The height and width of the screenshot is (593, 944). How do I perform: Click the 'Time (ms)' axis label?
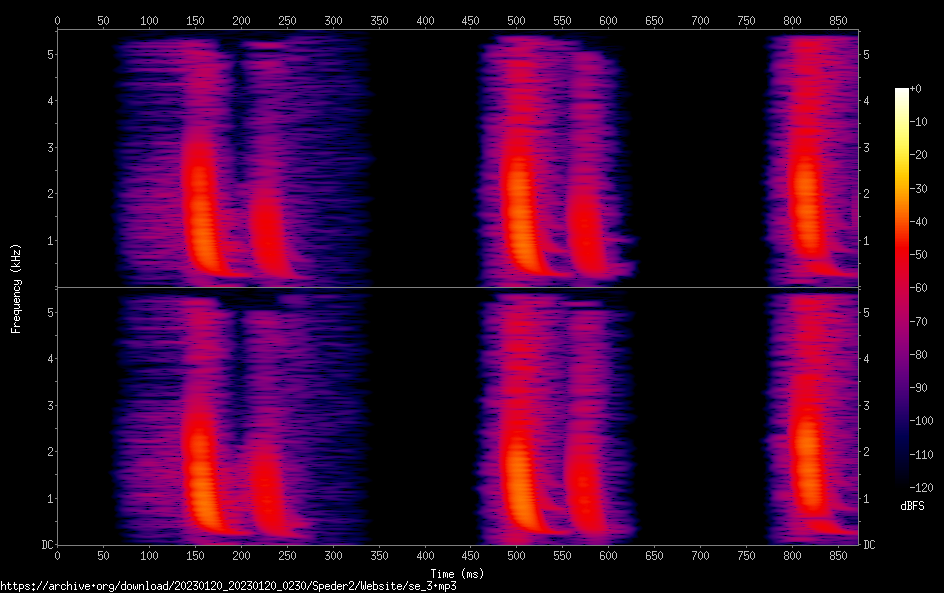click(x=456, y=573)
